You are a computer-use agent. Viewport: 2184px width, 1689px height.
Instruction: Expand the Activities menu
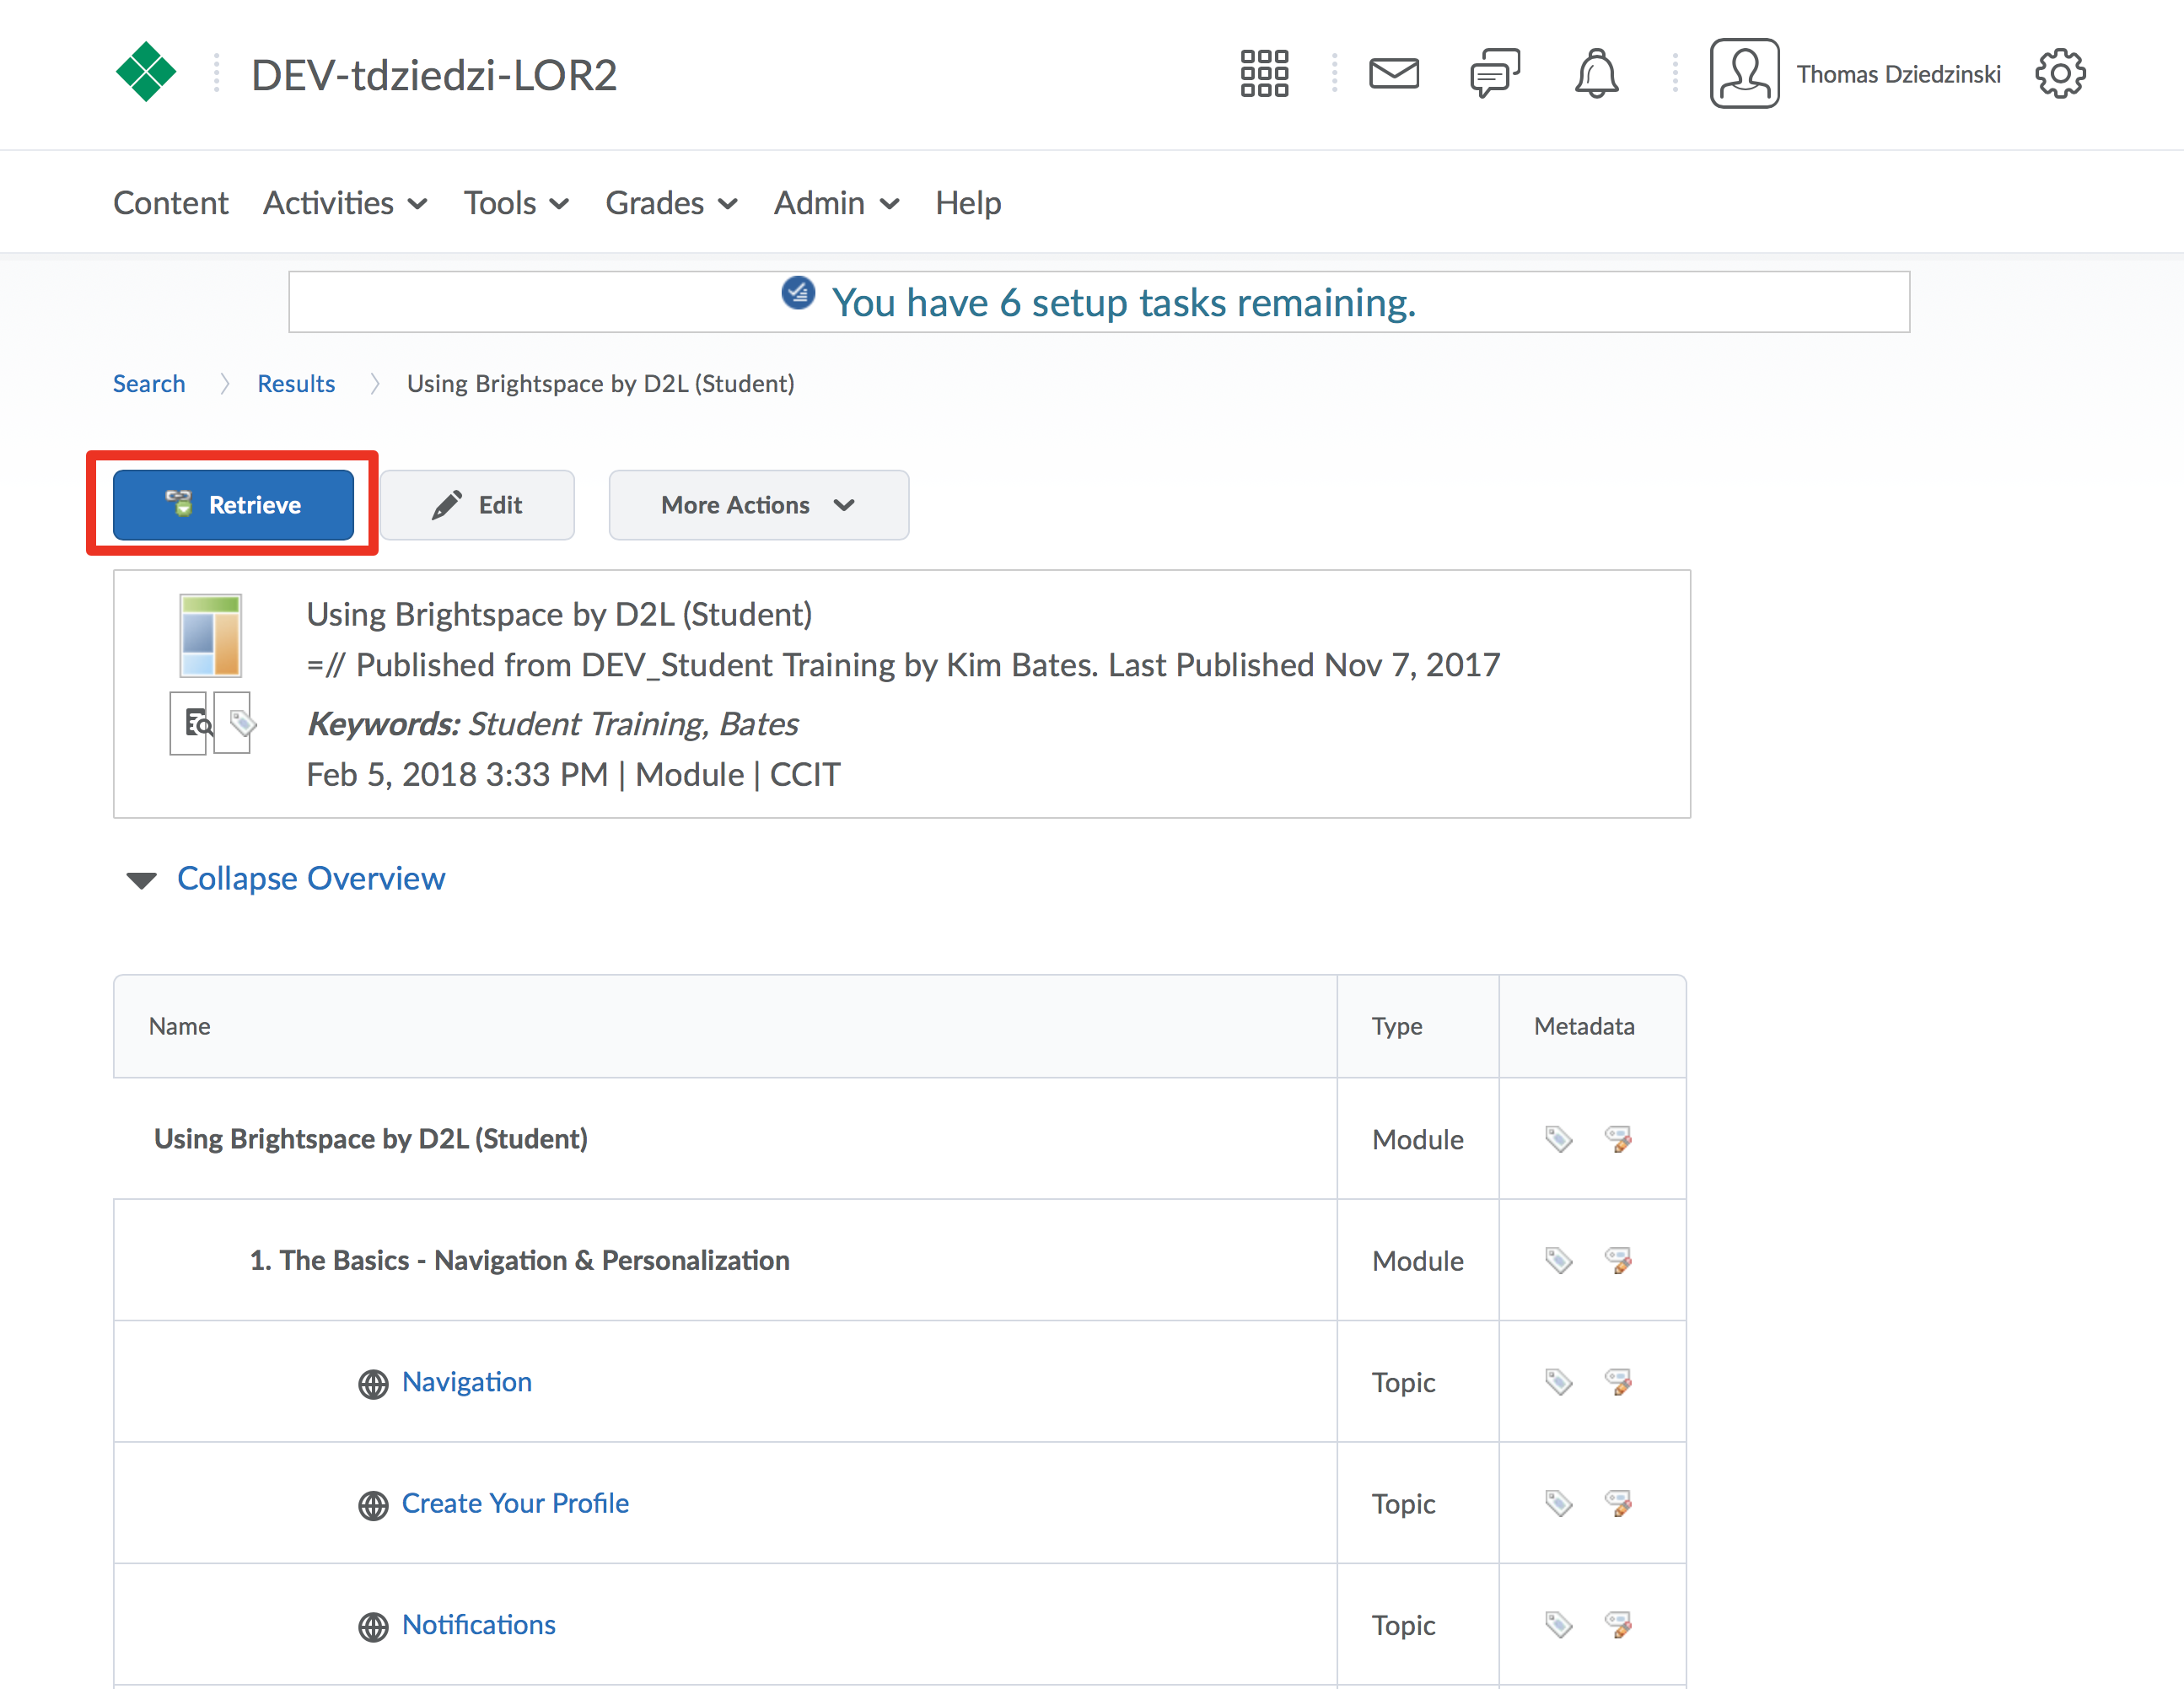point(345,203)
